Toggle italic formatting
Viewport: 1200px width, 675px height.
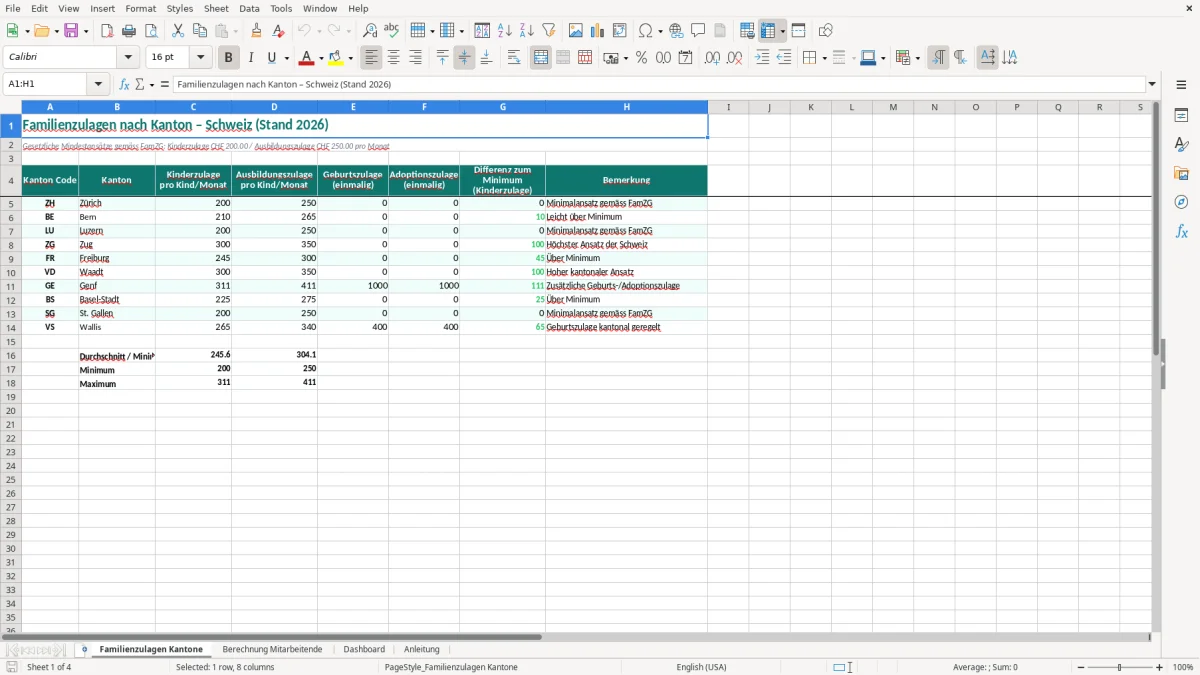click(x=251, y=58)
